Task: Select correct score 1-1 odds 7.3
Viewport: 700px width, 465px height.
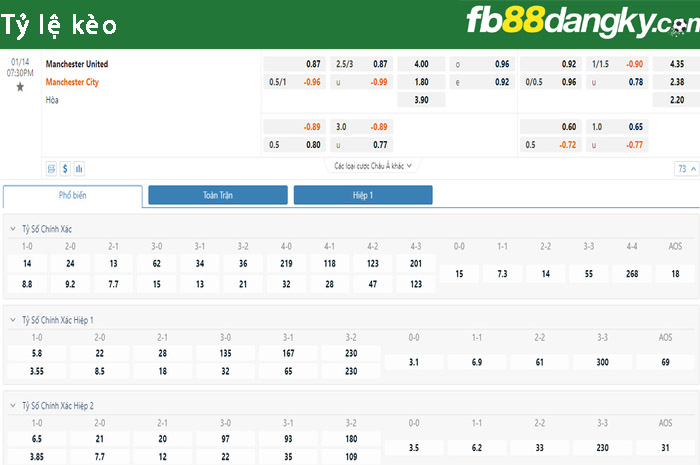Action: click(502, 274)
